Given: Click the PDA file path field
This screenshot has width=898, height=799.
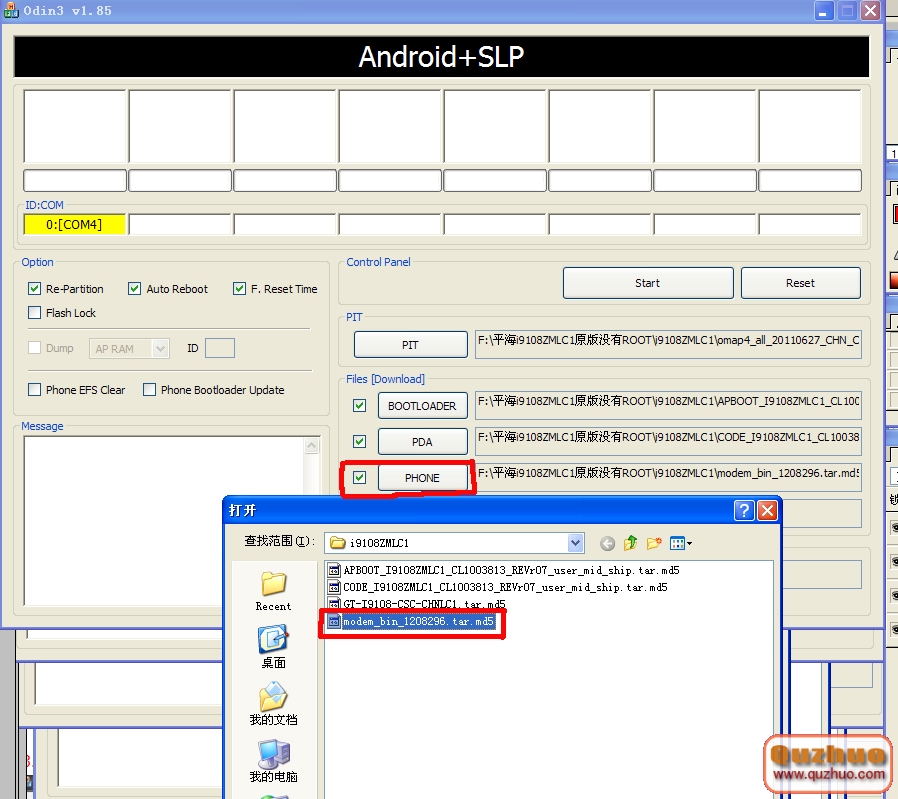Looking at the screenshot, I should click(668, 442).
